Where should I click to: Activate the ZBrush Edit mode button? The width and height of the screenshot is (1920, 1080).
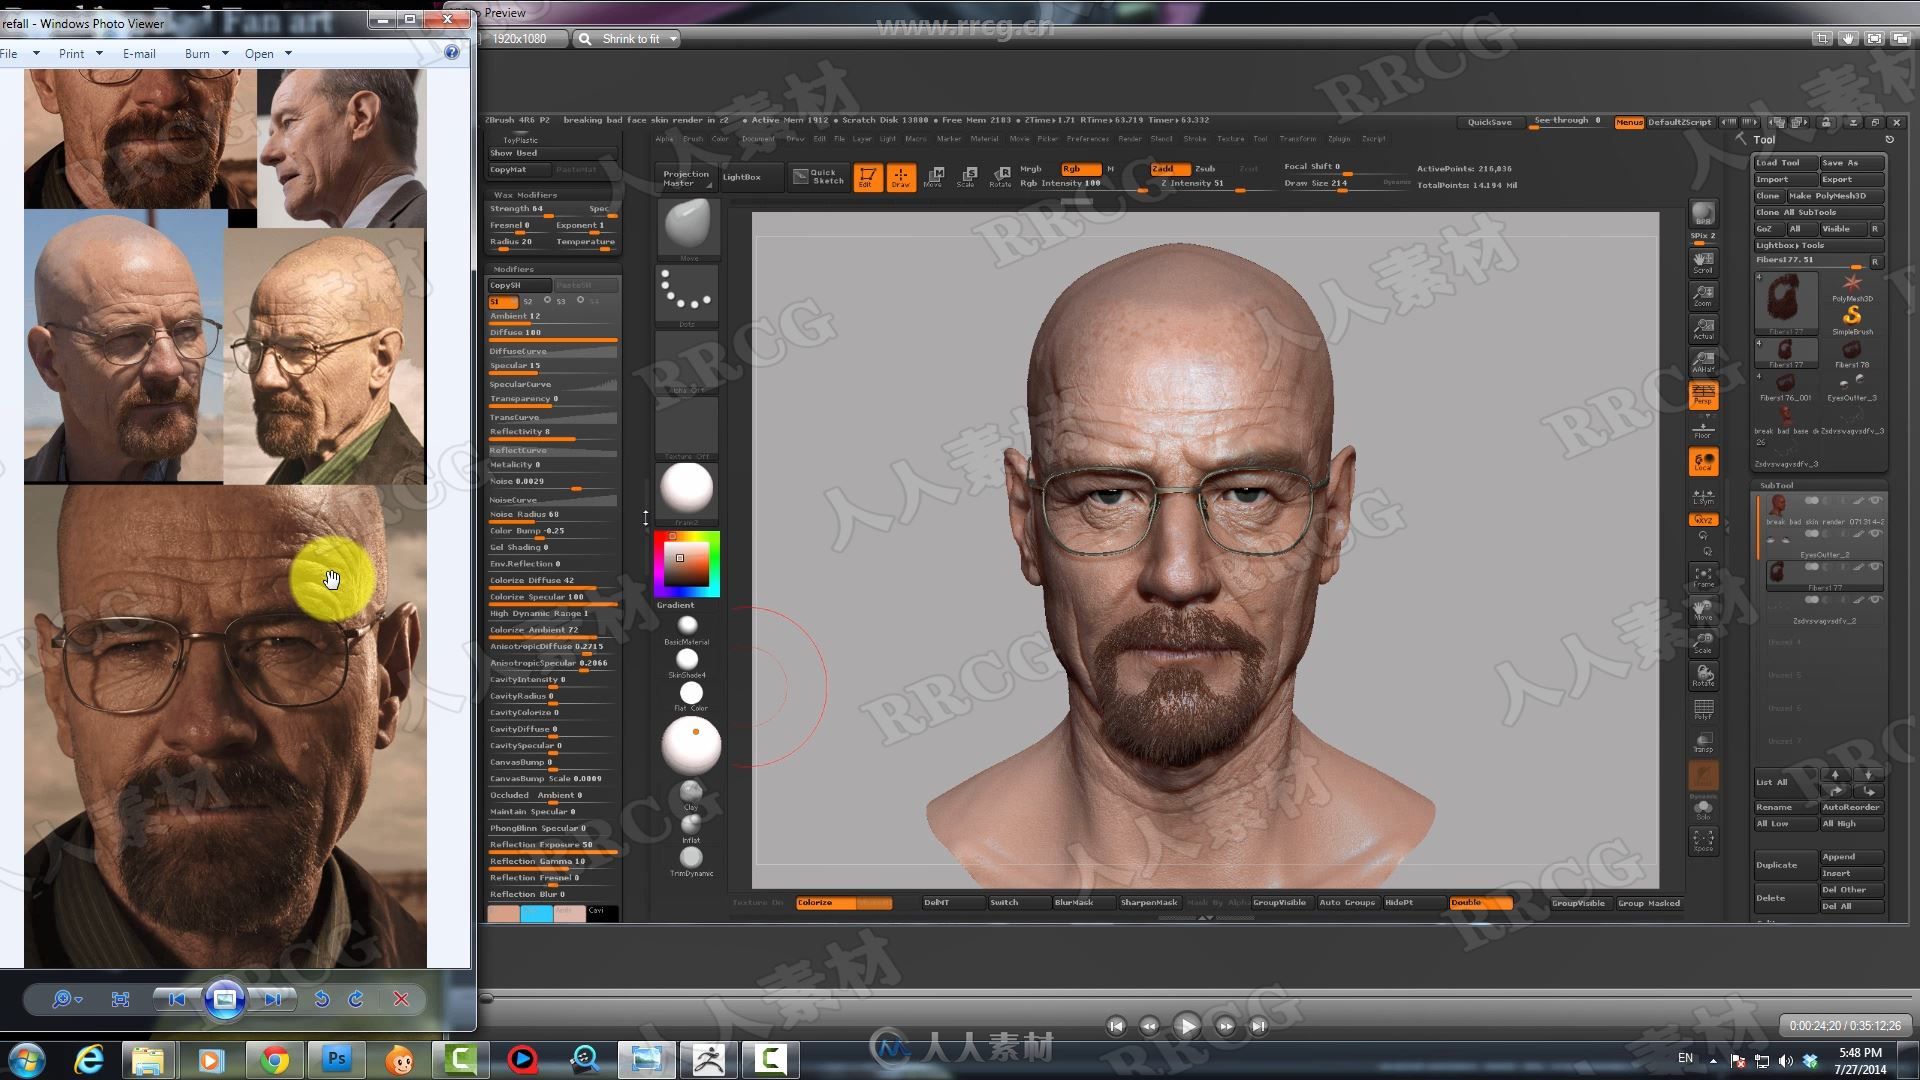coord(867,177)
